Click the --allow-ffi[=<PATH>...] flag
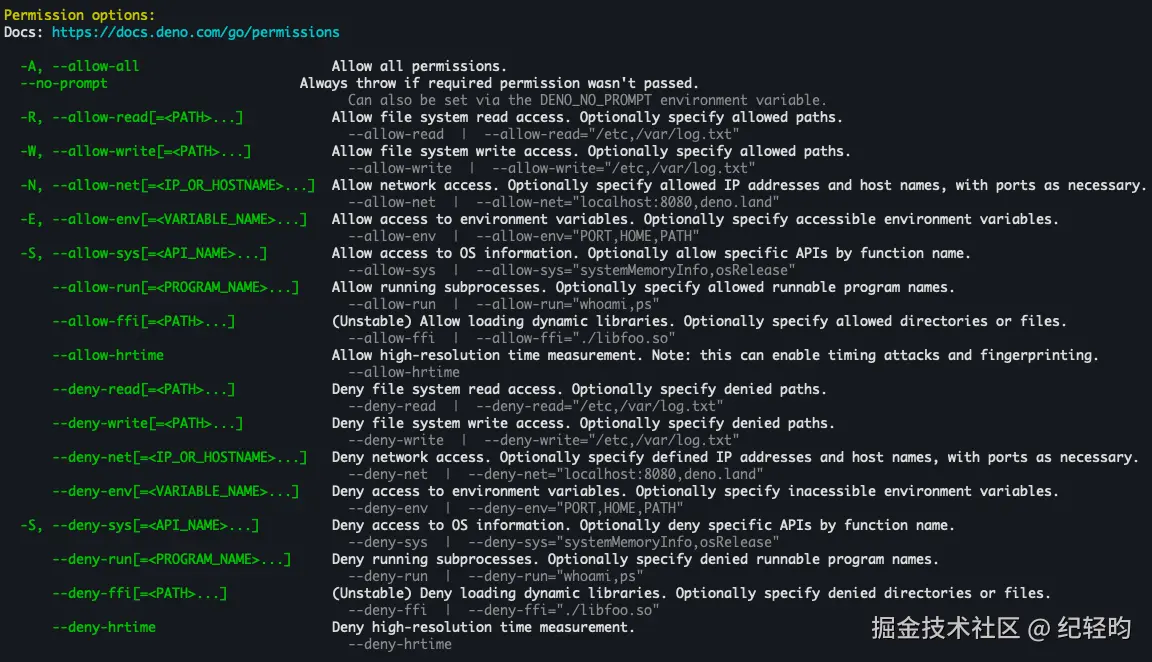The width and height of the screenshot is (1152, 662). pyautogui.click(x=143, y=321)
